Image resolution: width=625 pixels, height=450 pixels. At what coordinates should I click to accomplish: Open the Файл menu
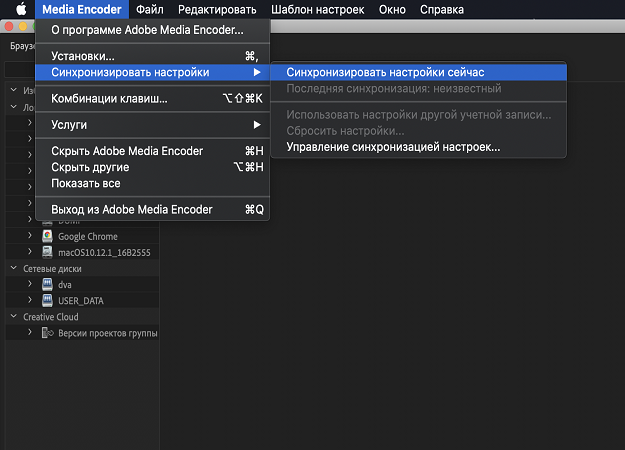click(150, 10)
